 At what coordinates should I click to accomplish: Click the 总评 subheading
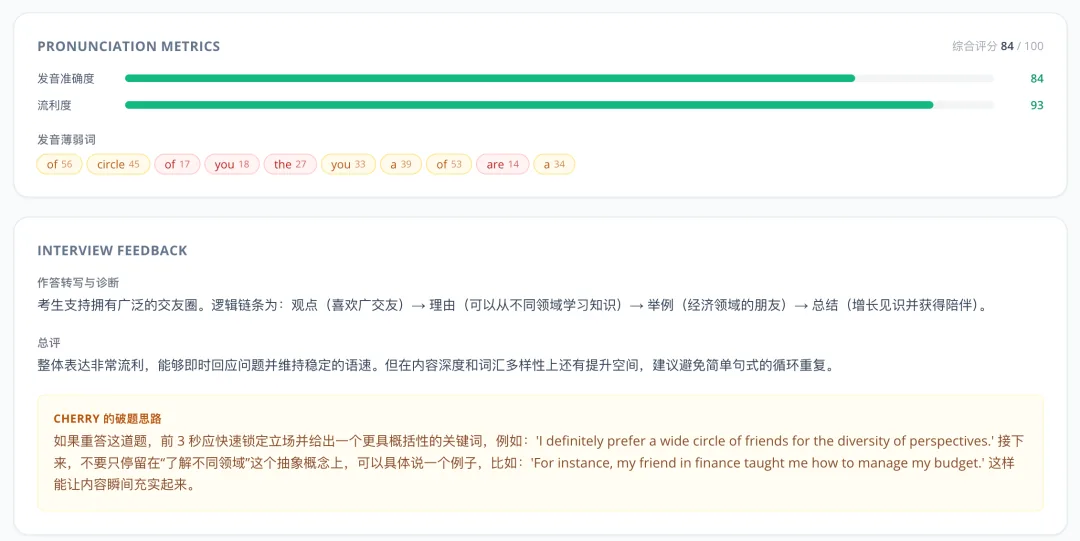tap(49, 343)
